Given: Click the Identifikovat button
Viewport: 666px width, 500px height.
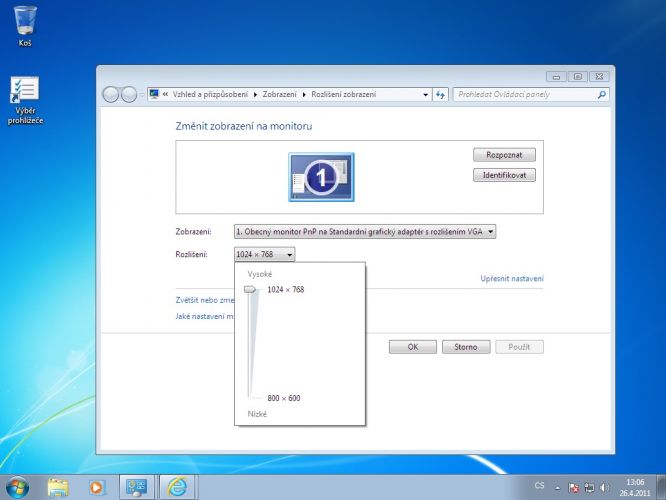Looking at the screenshot, I should tap(504, 175).
